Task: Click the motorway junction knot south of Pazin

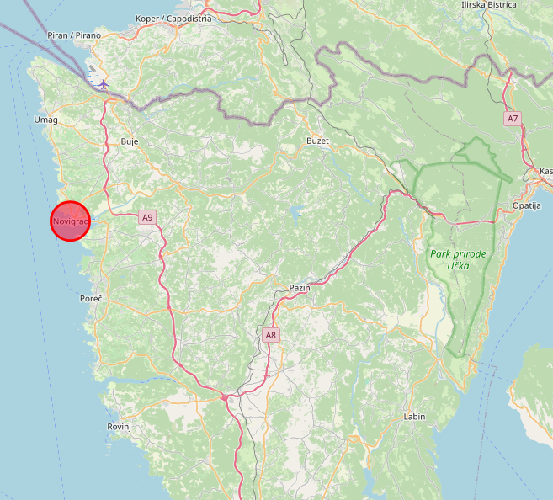Action: [x=224, y=398]
